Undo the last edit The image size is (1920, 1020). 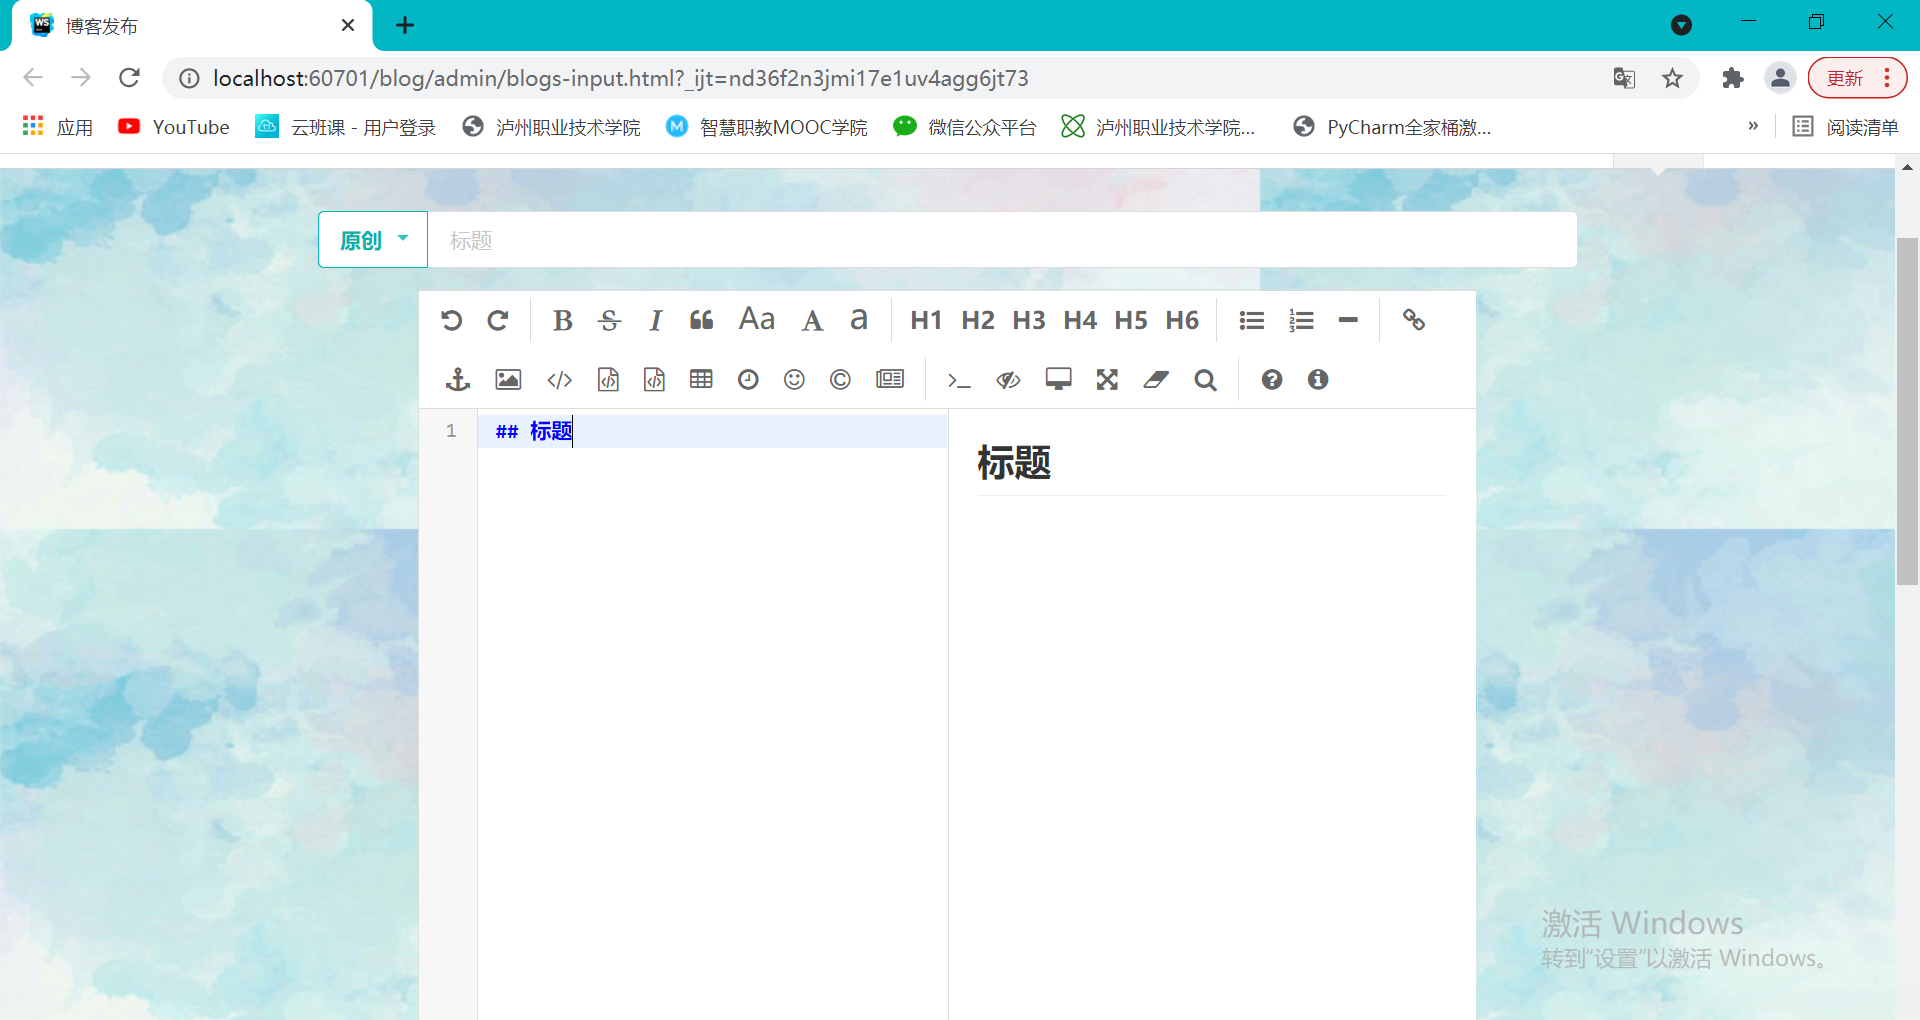tap(451, 320)
